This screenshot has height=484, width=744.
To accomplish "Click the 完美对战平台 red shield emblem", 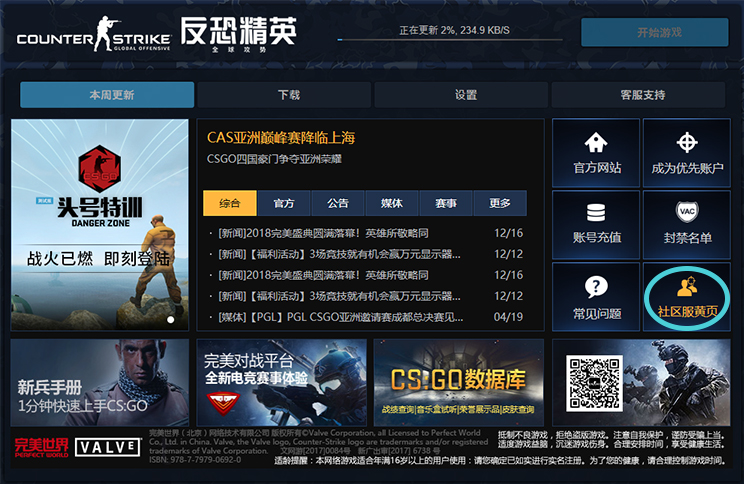I will pyautogui.click(x=223, y=403).
